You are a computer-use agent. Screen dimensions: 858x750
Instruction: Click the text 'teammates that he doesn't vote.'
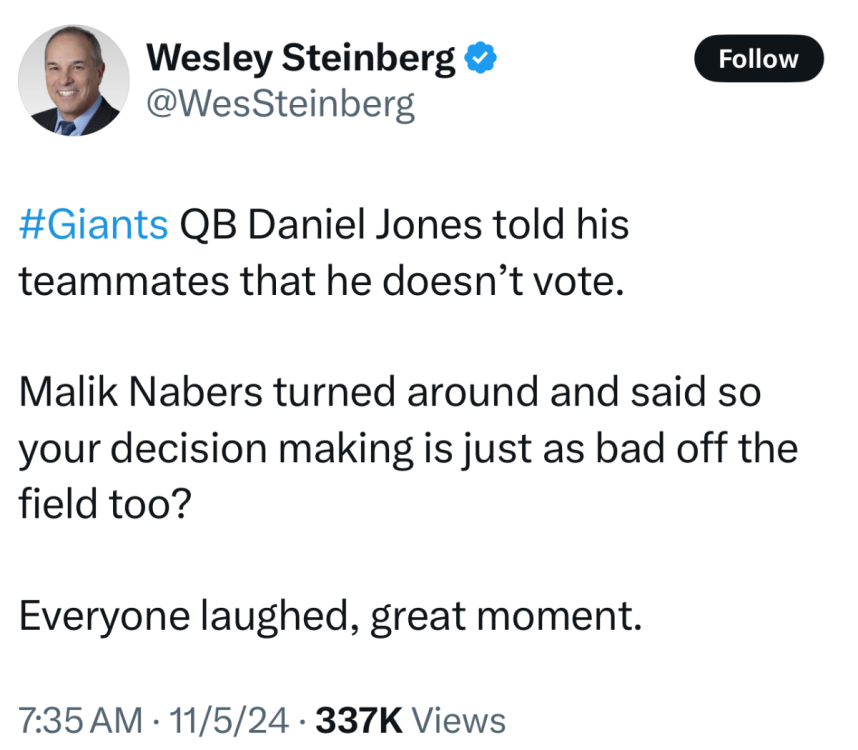click(322, 281)
